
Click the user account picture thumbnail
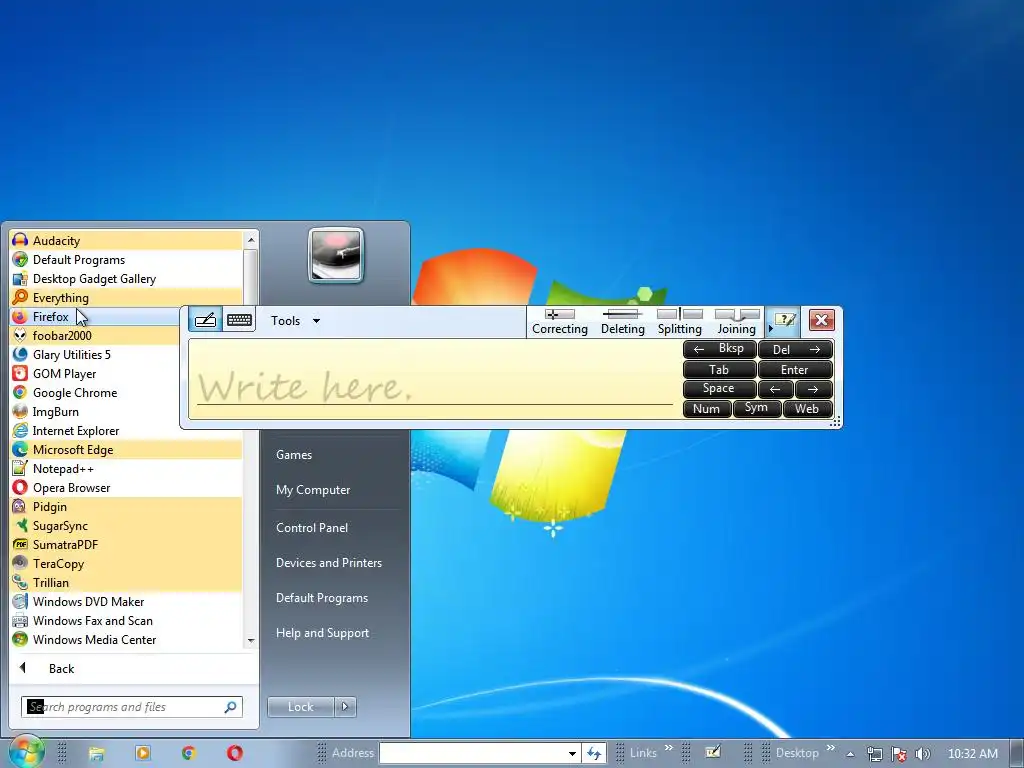click(x=336, y=255)
